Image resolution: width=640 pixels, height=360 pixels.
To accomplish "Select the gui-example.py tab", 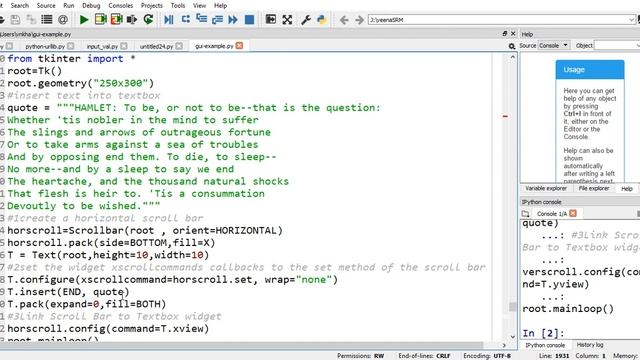I will (x=214, y=46).
